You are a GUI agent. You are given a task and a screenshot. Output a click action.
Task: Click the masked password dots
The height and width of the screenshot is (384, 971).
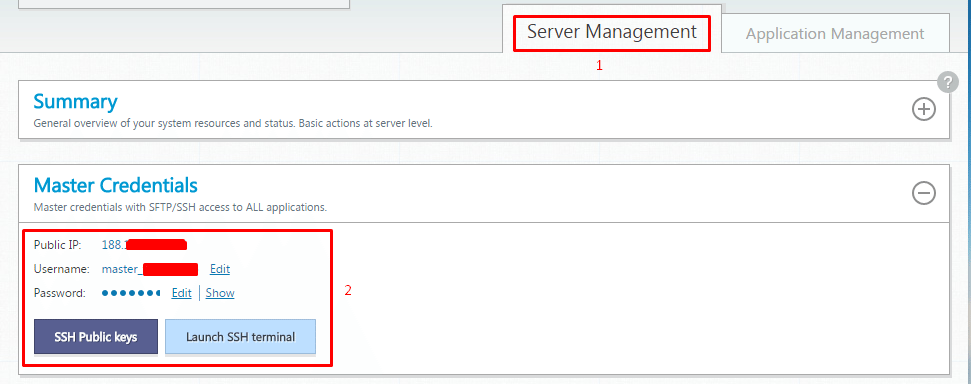[x=131, y=293]
